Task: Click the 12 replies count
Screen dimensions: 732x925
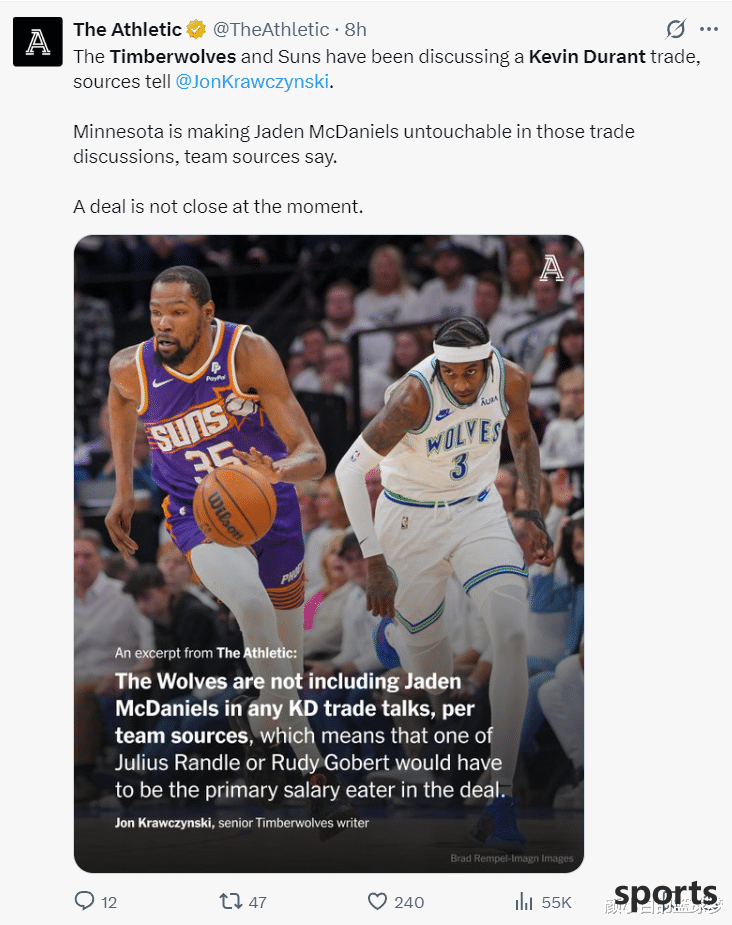Action: coord(109,902)
